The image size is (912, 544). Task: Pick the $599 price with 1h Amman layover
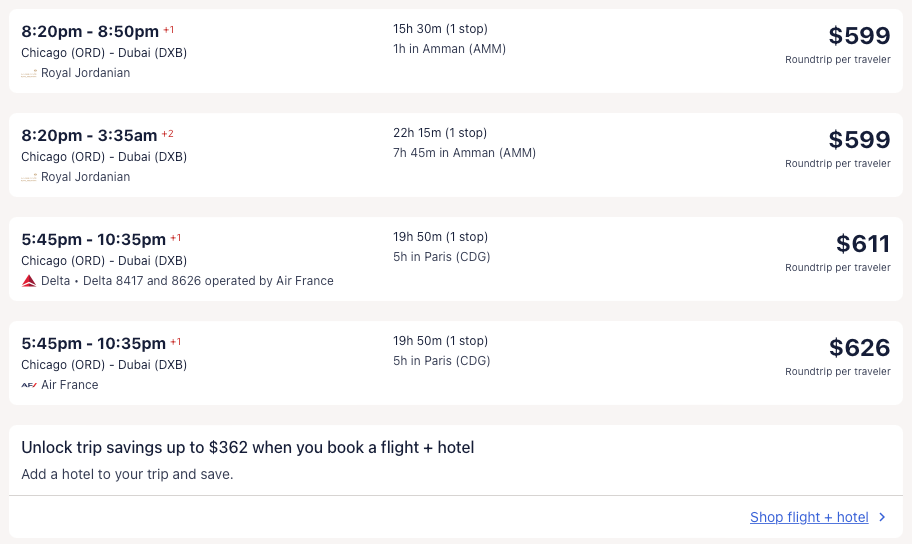point(859,36)
